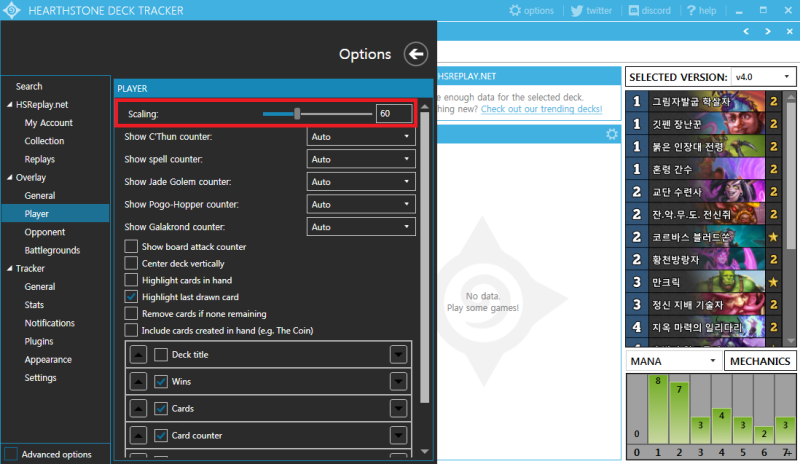Click the Hearthstone Deck Tracker logo icon

pyautogui.click(x=12, y=10)
